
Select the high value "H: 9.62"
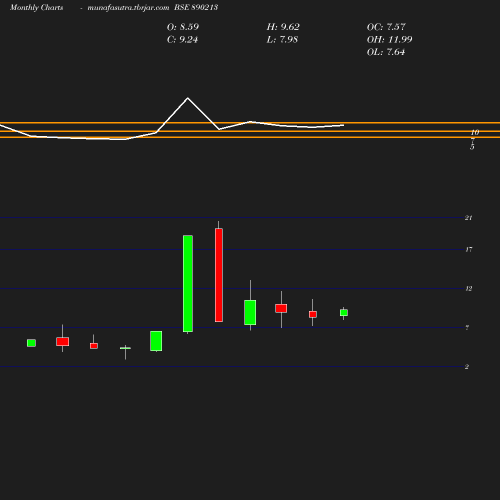pyautogui.click(x=283, y=27)
